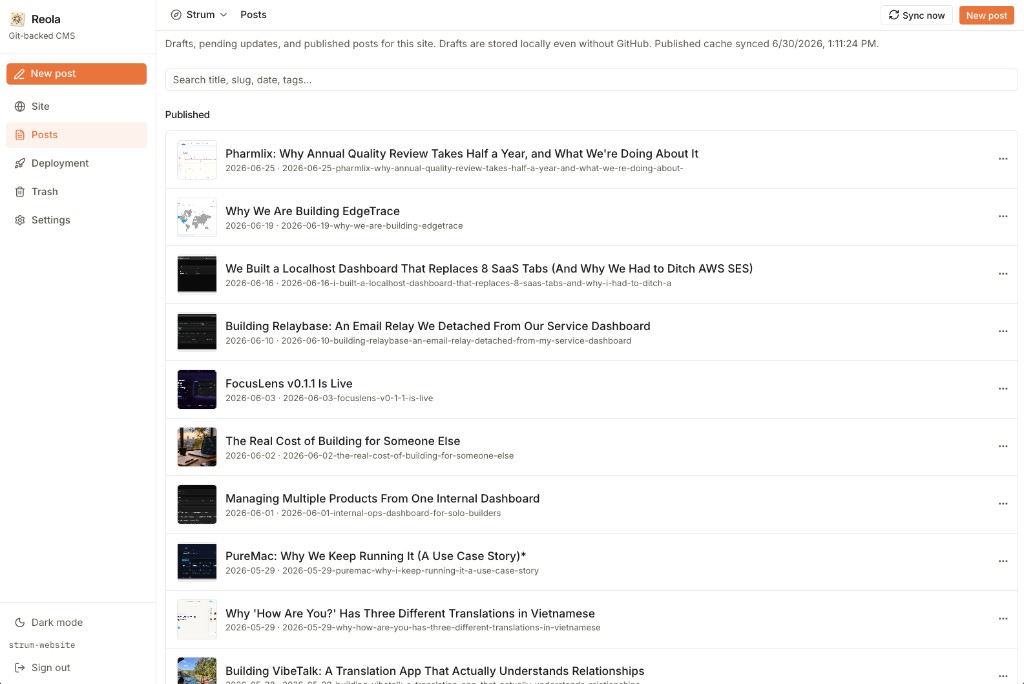Open more options for EdgeTrace post
This screenshot has width=1024, height=684.
pyautogui.click(x=1002, y=216)
